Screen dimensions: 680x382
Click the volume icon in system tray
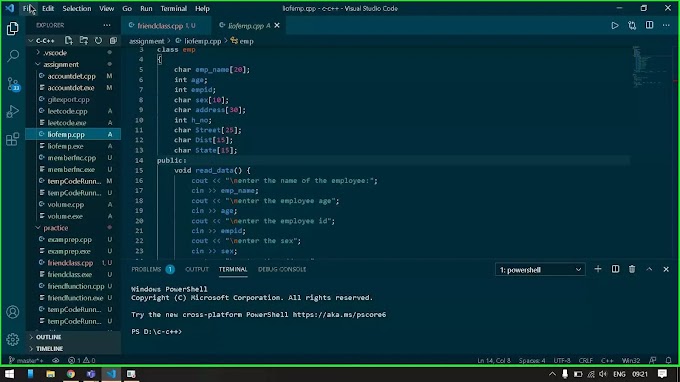tap(603, 374)
